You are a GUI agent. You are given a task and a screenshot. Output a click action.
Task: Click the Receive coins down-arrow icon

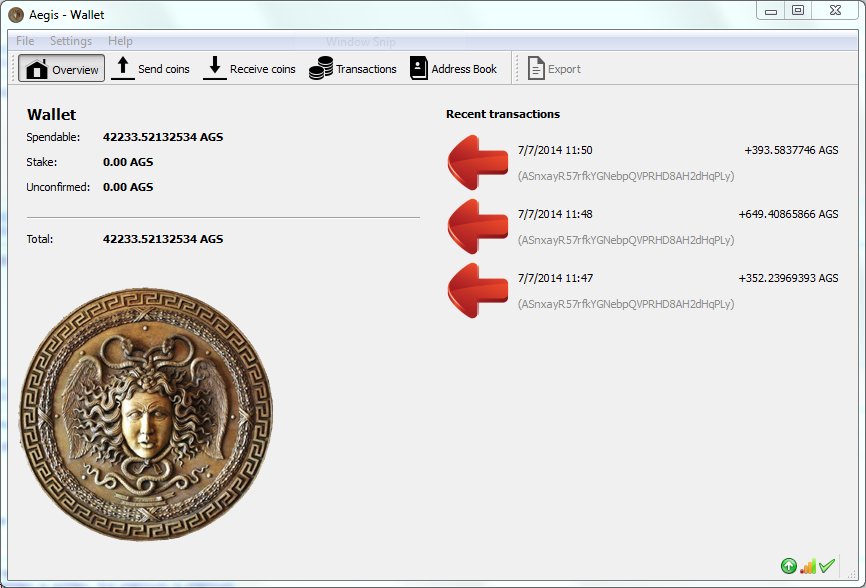pyautogui.click(x=215, y=68)
